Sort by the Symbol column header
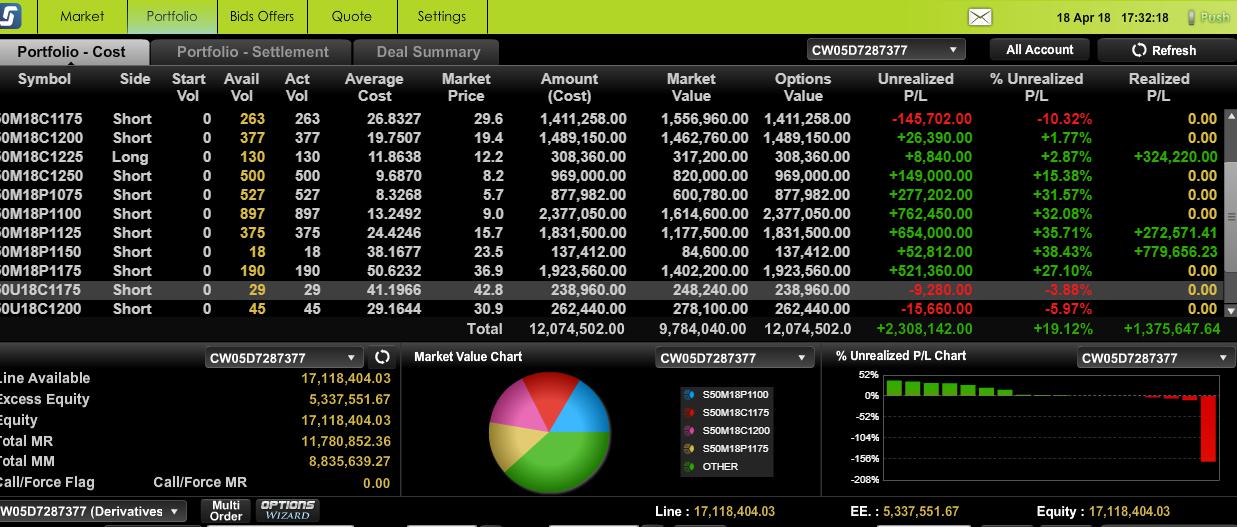 pyautogui.click(x=45, y=79)
